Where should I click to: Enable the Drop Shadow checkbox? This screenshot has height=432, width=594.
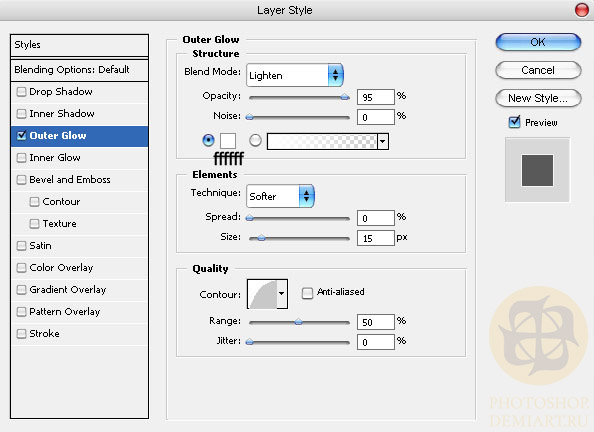[21, 92]
